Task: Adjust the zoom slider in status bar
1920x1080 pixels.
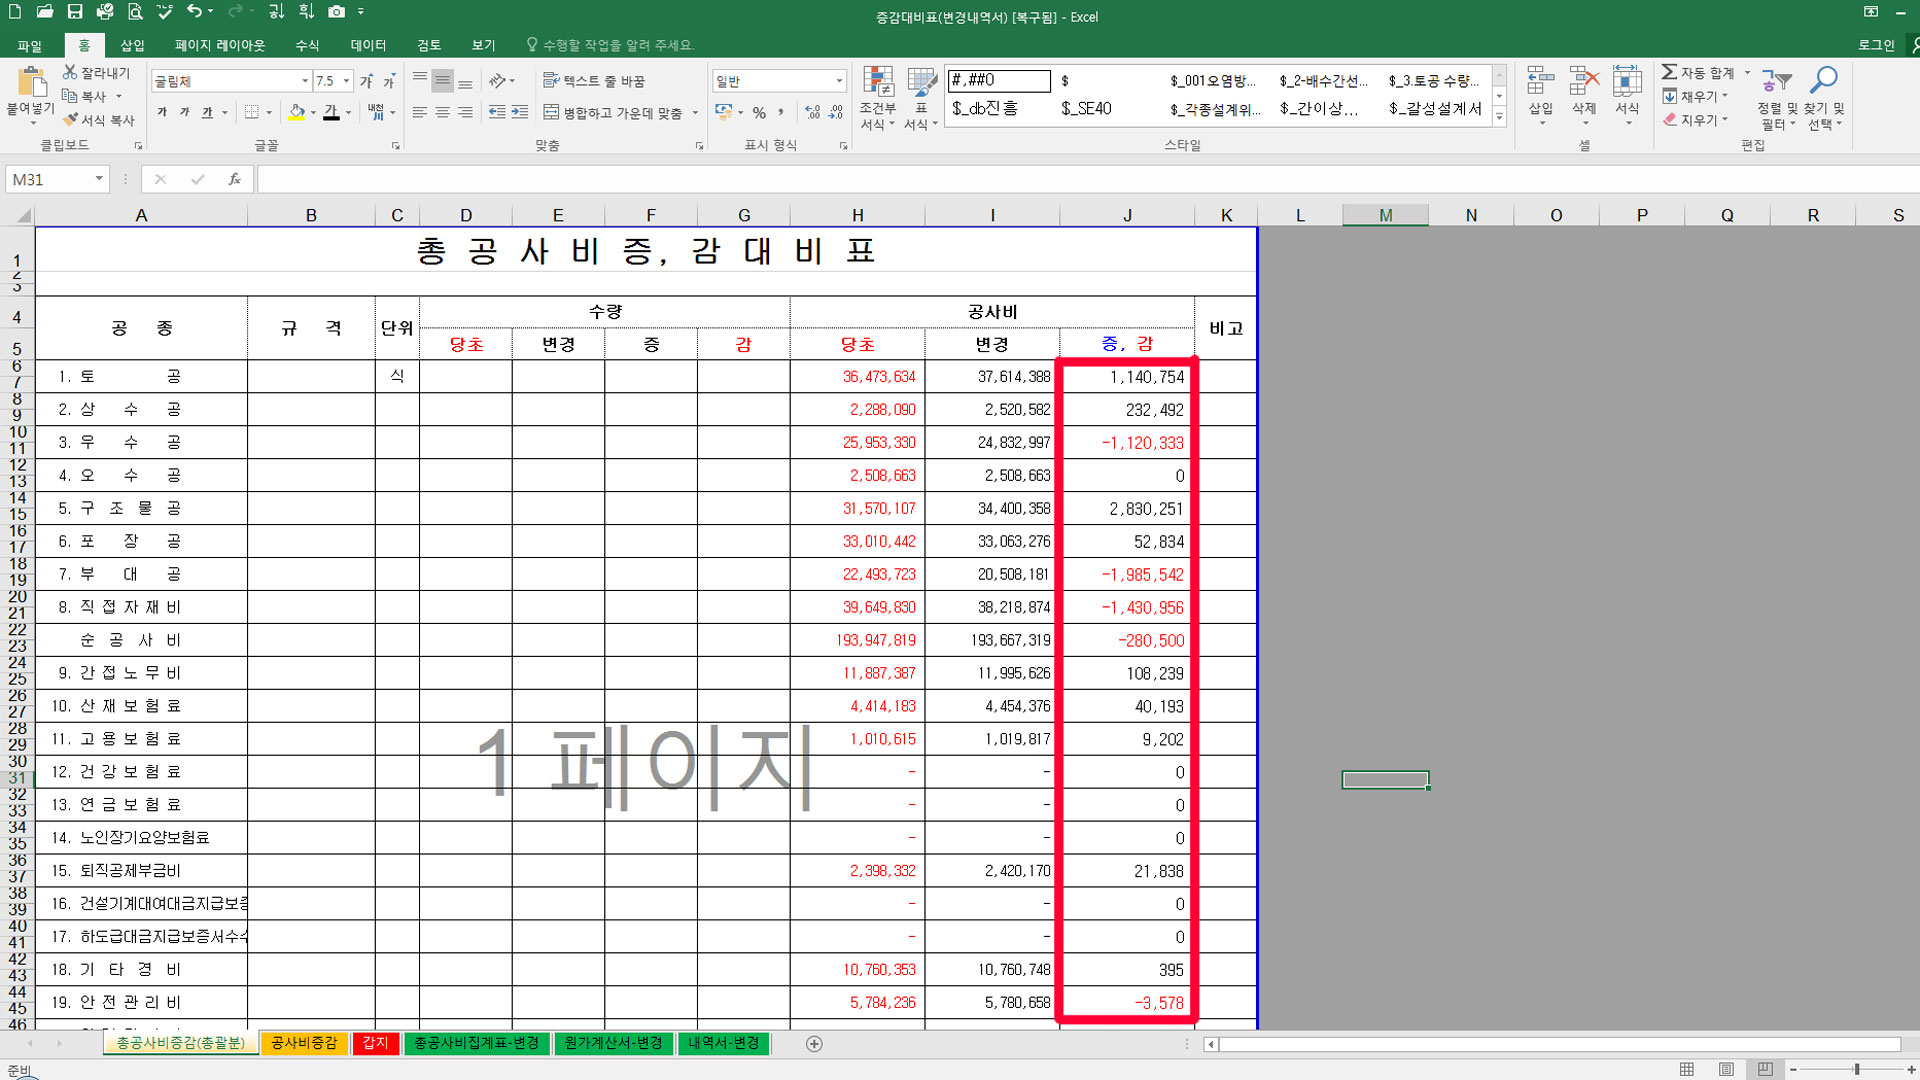Action: point(1856,1069)
